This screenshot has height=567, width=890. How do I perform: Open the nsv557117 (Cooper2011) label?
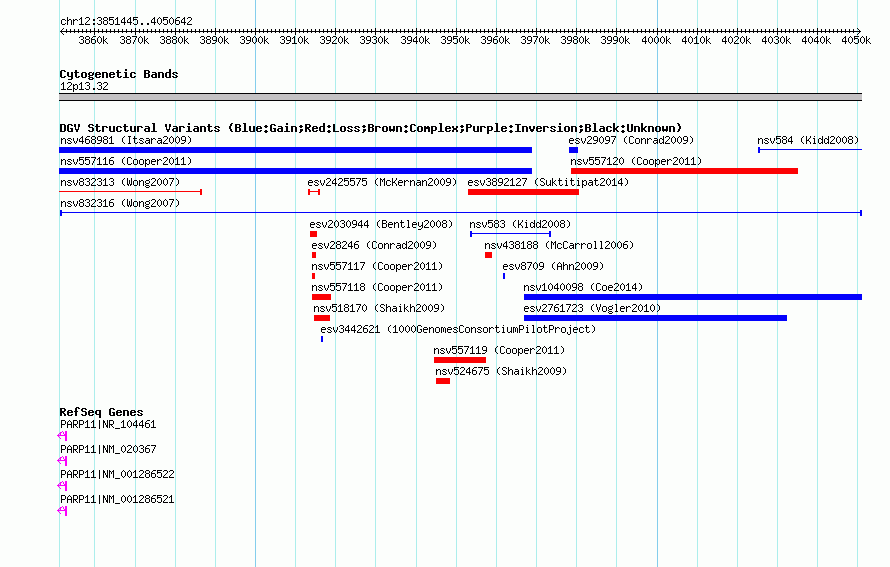coord(377,266)
